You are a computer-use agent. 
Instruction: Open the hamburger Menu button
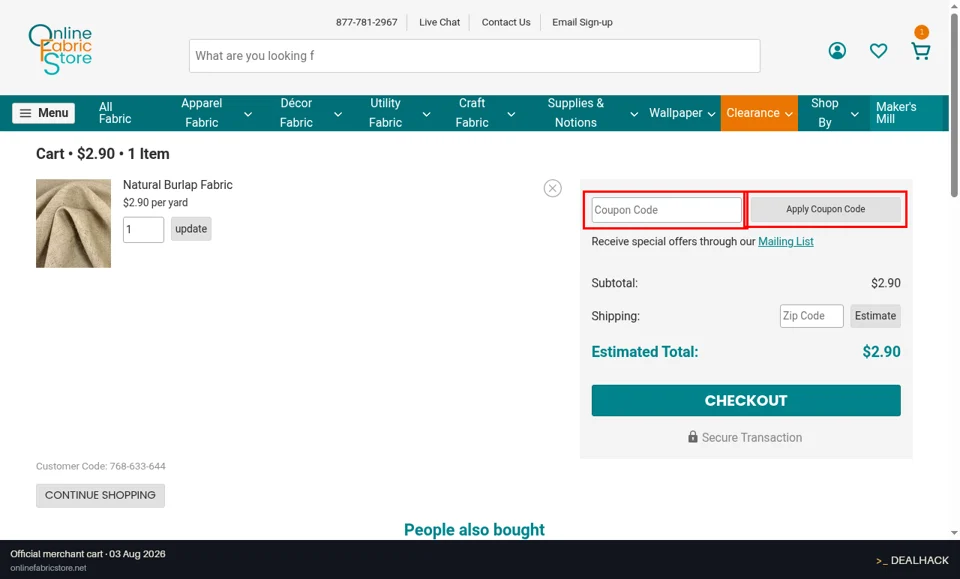point(43,113)
